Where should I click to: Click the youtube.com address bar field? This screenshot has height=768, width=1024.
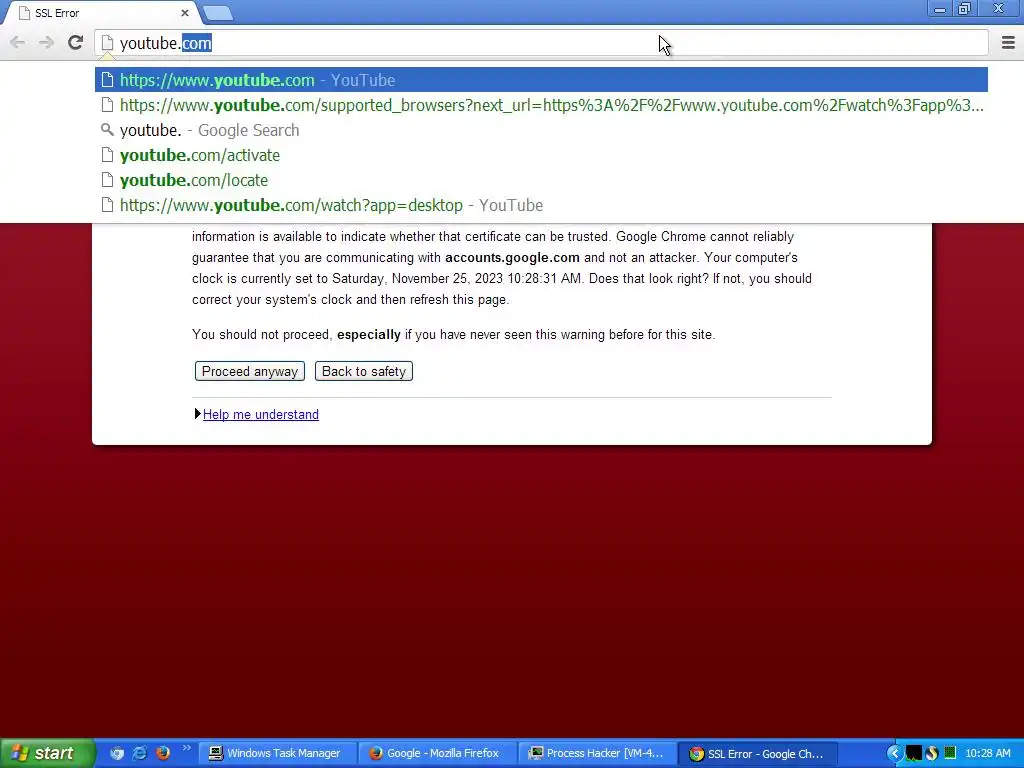[541, 43]
